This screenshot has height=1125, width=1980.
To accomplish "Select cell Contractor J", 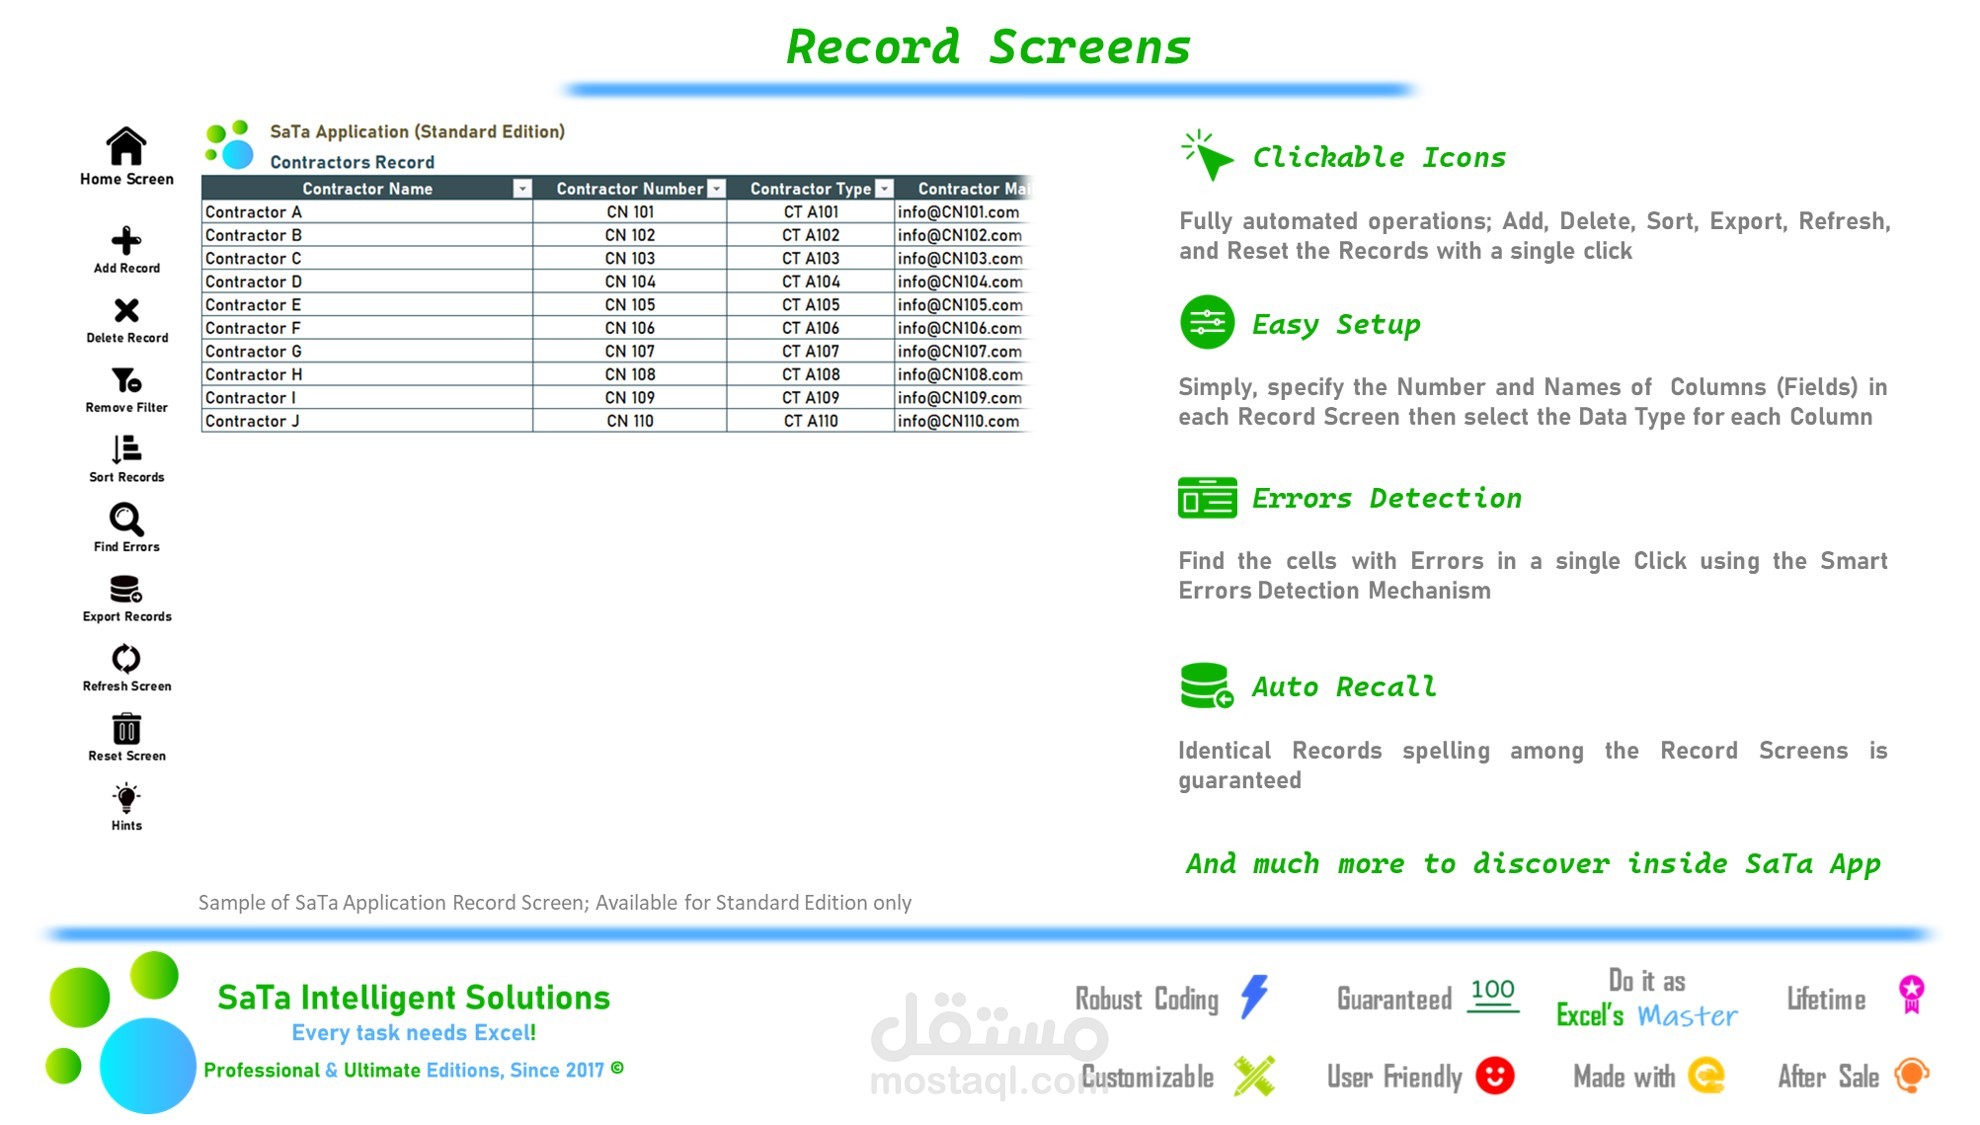I will pos(367,421).
